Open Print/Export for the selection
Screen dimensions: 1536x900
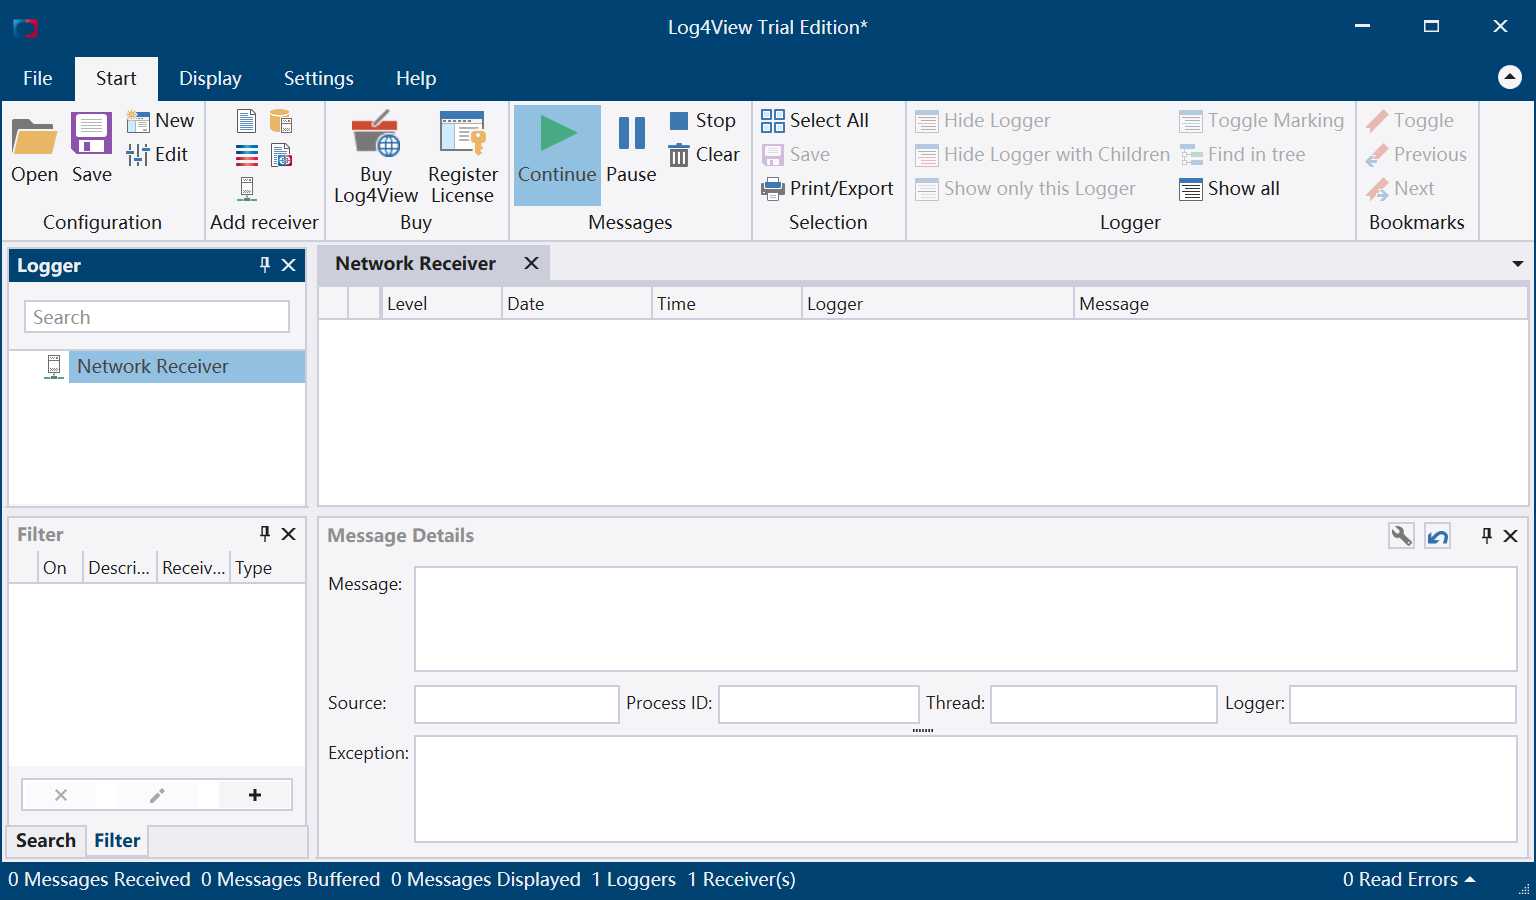[x=827, y=189]
